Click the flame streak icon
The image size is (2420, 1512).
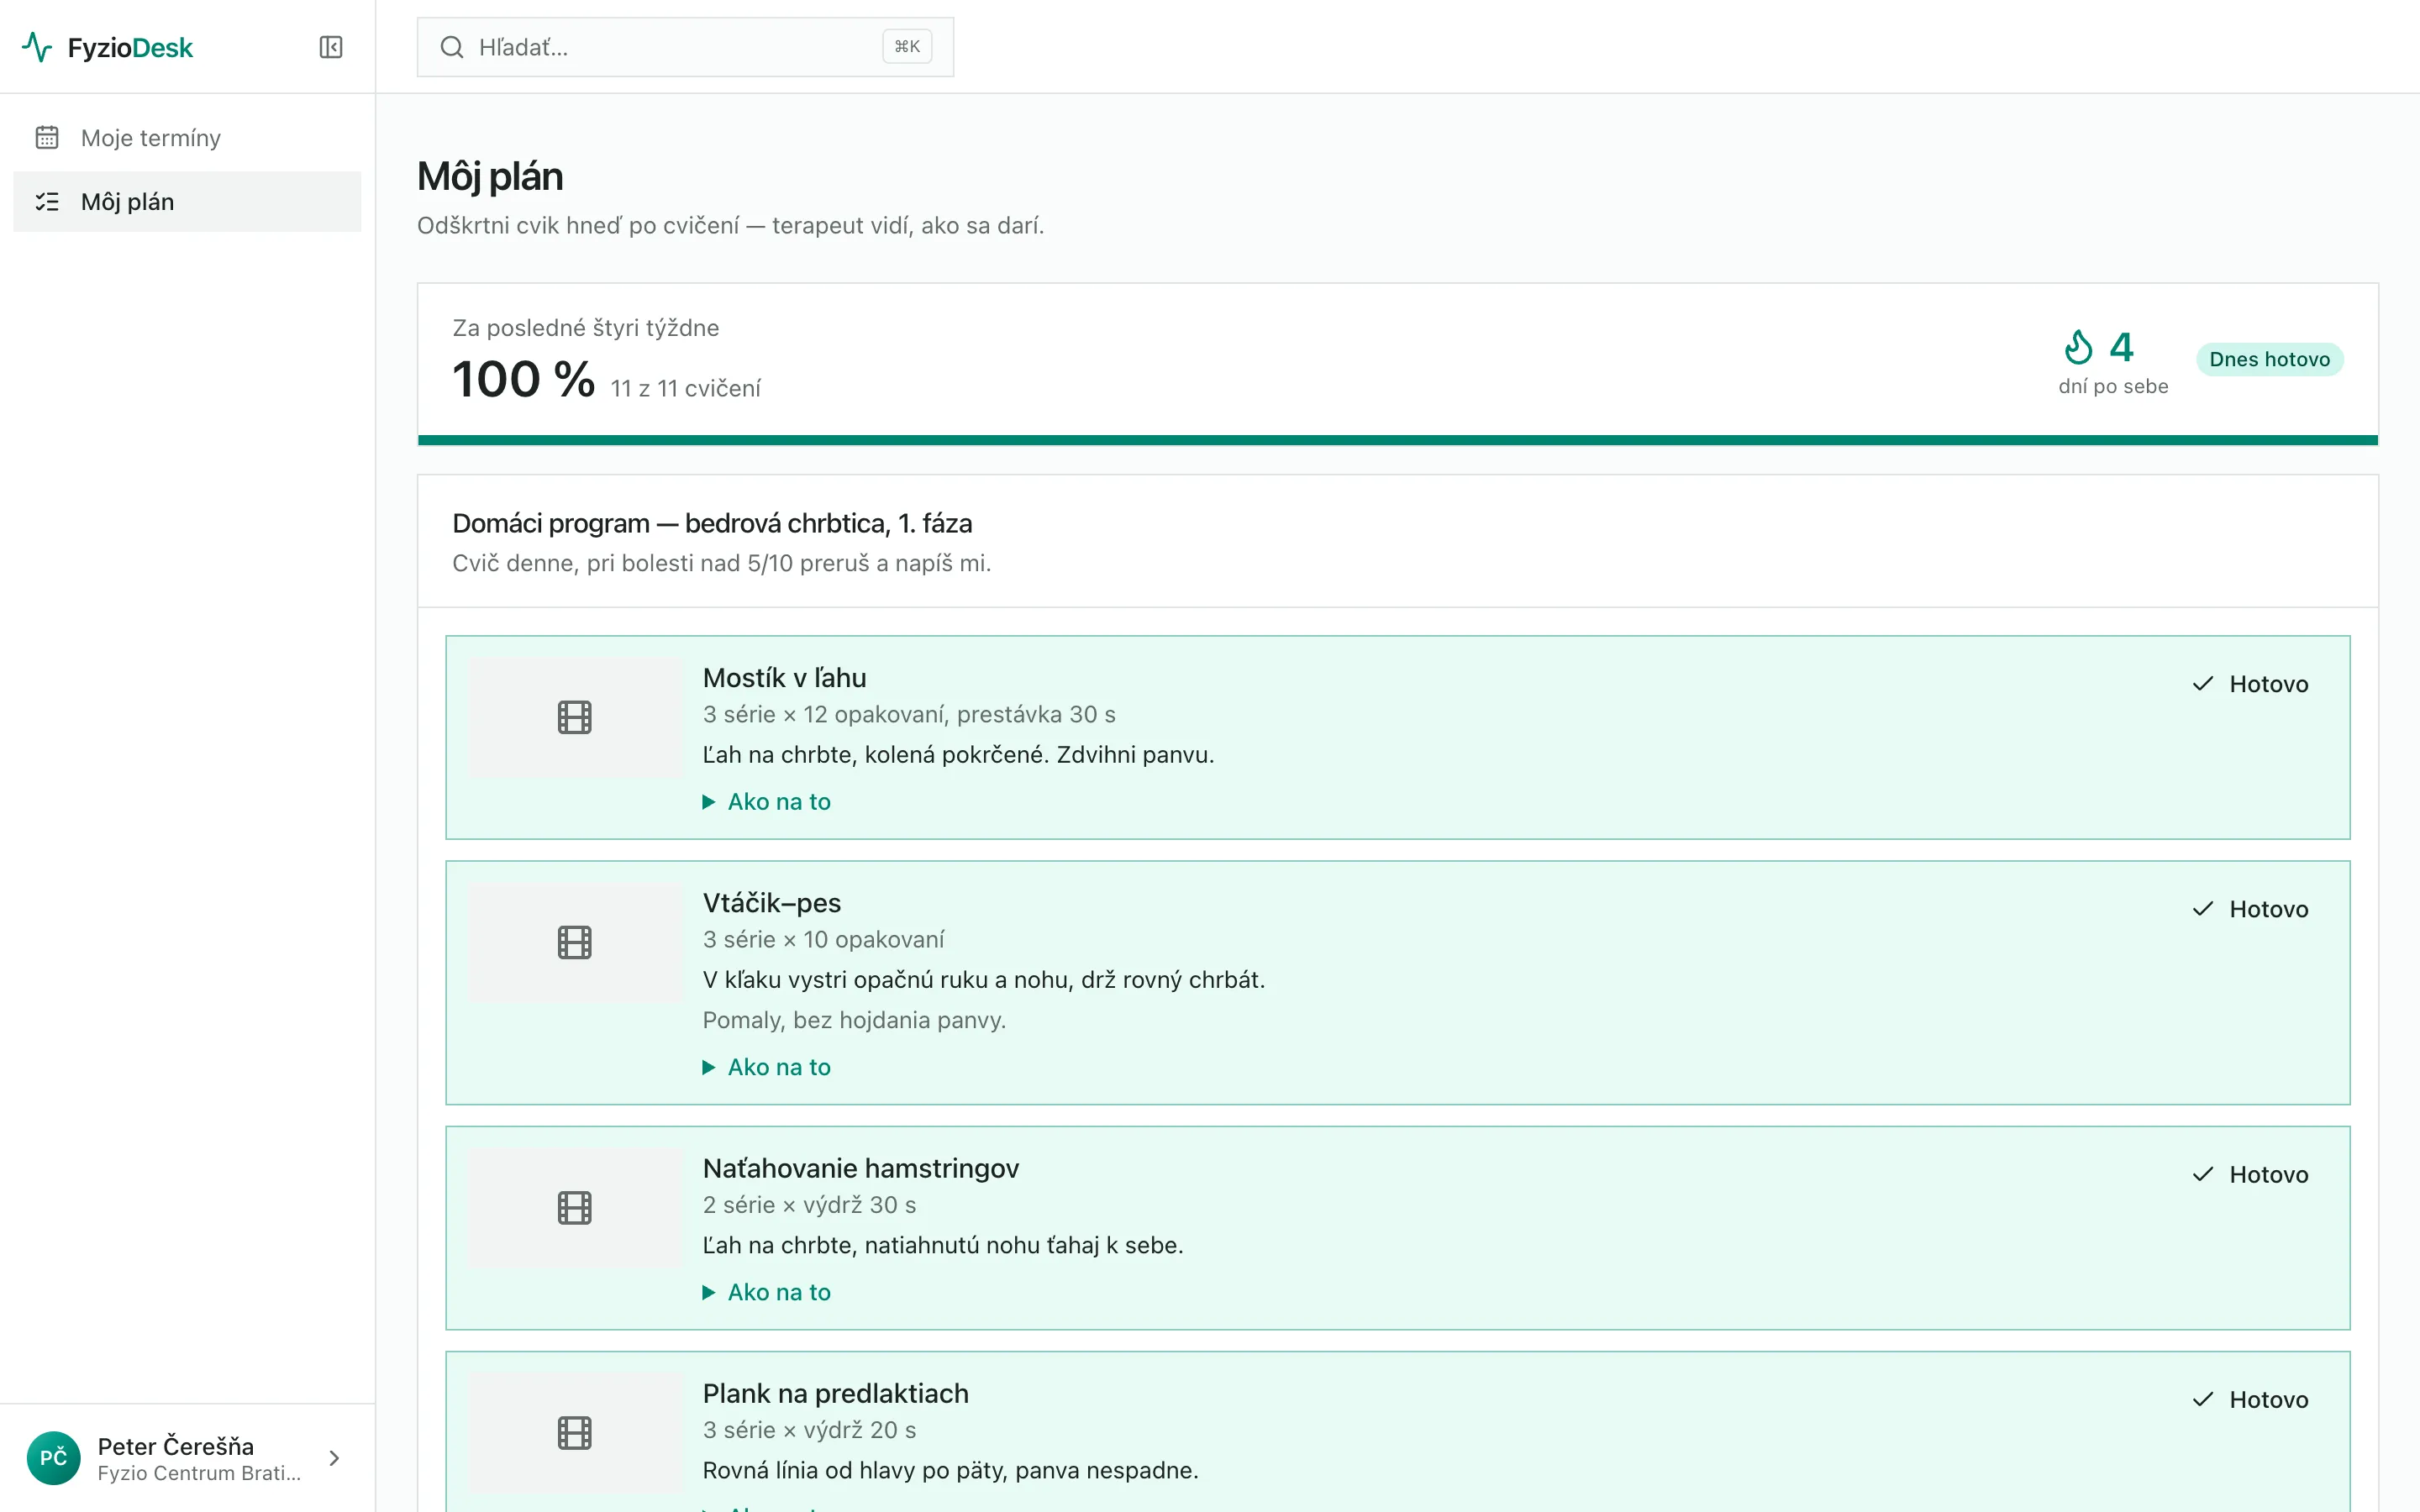pos(2078,347)
